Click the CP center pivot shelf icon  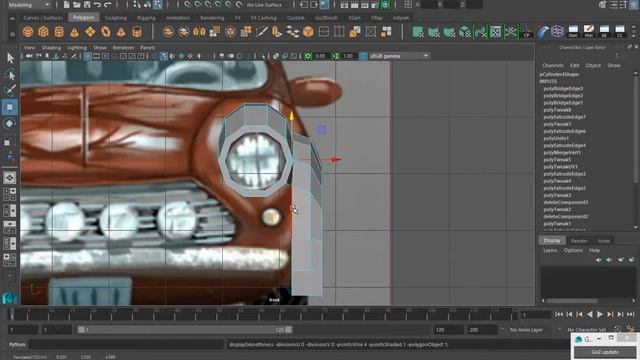[527, 31]
